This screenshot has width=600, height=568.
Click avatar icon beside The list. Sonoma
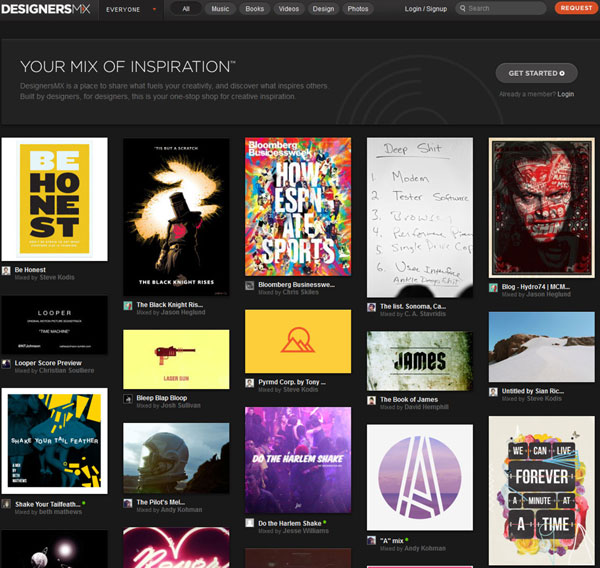pos(371,307)
